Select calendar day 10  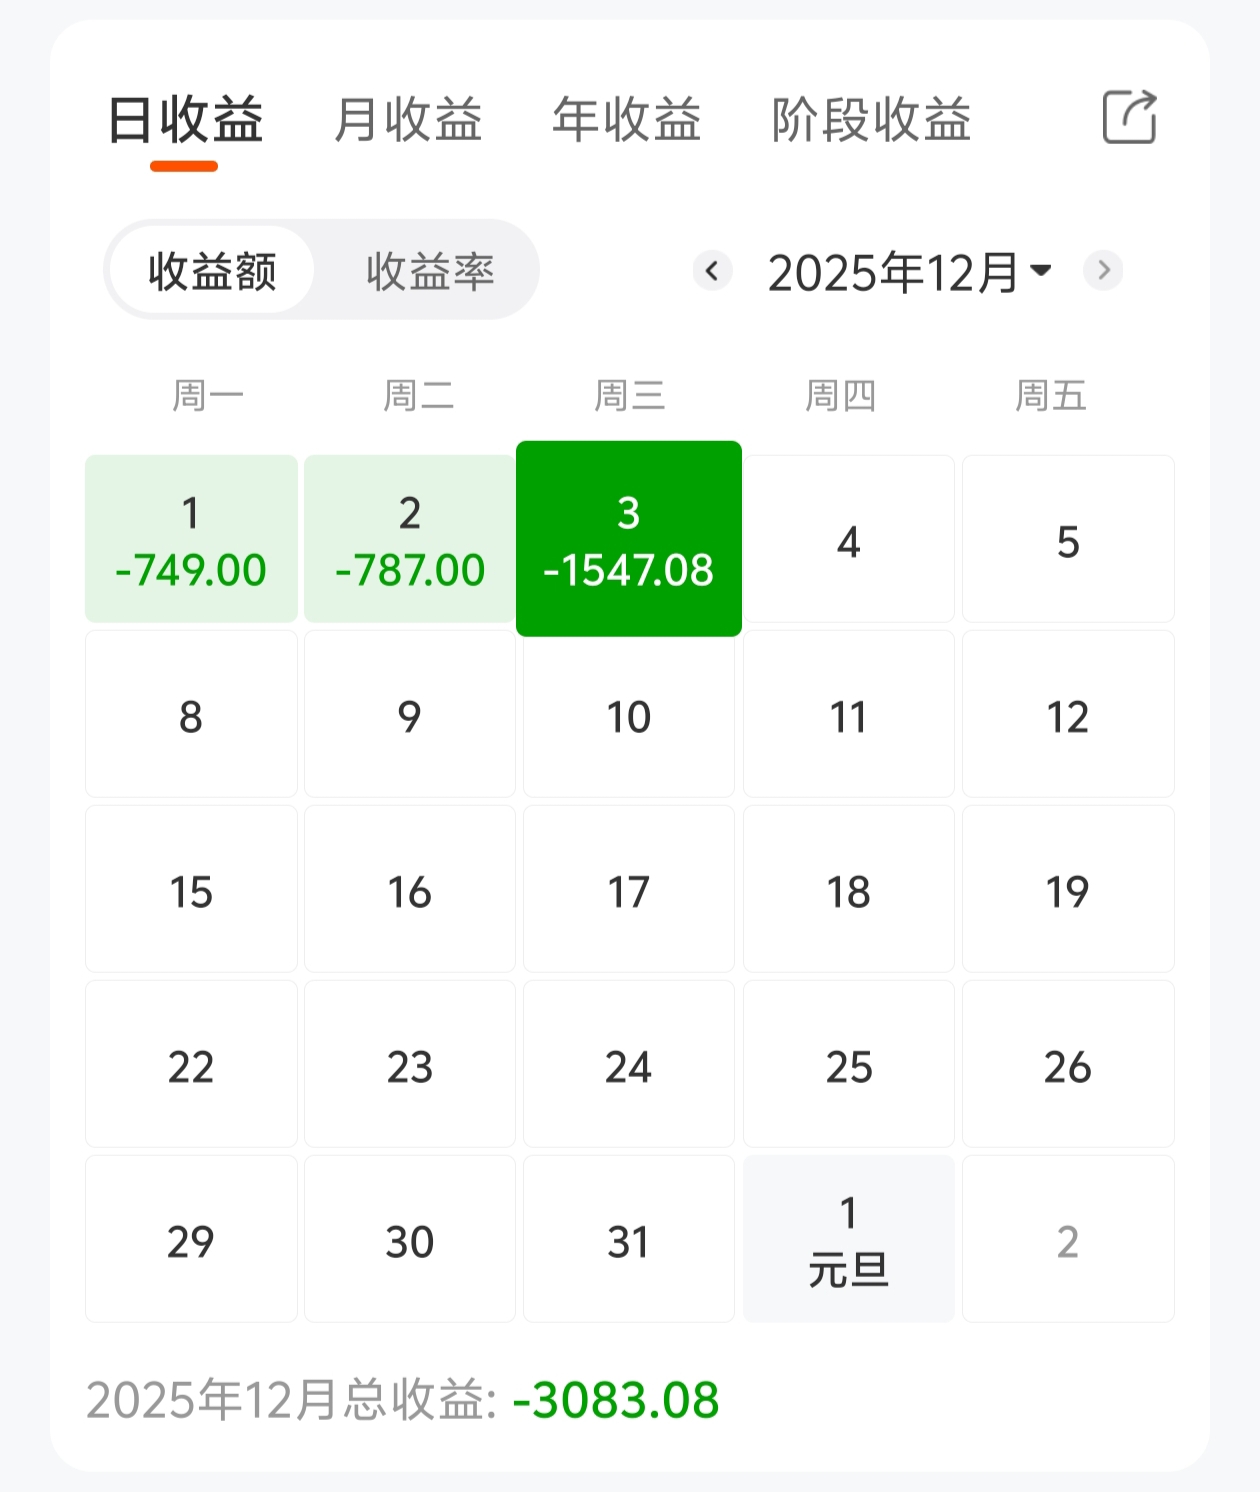(629, 714)
